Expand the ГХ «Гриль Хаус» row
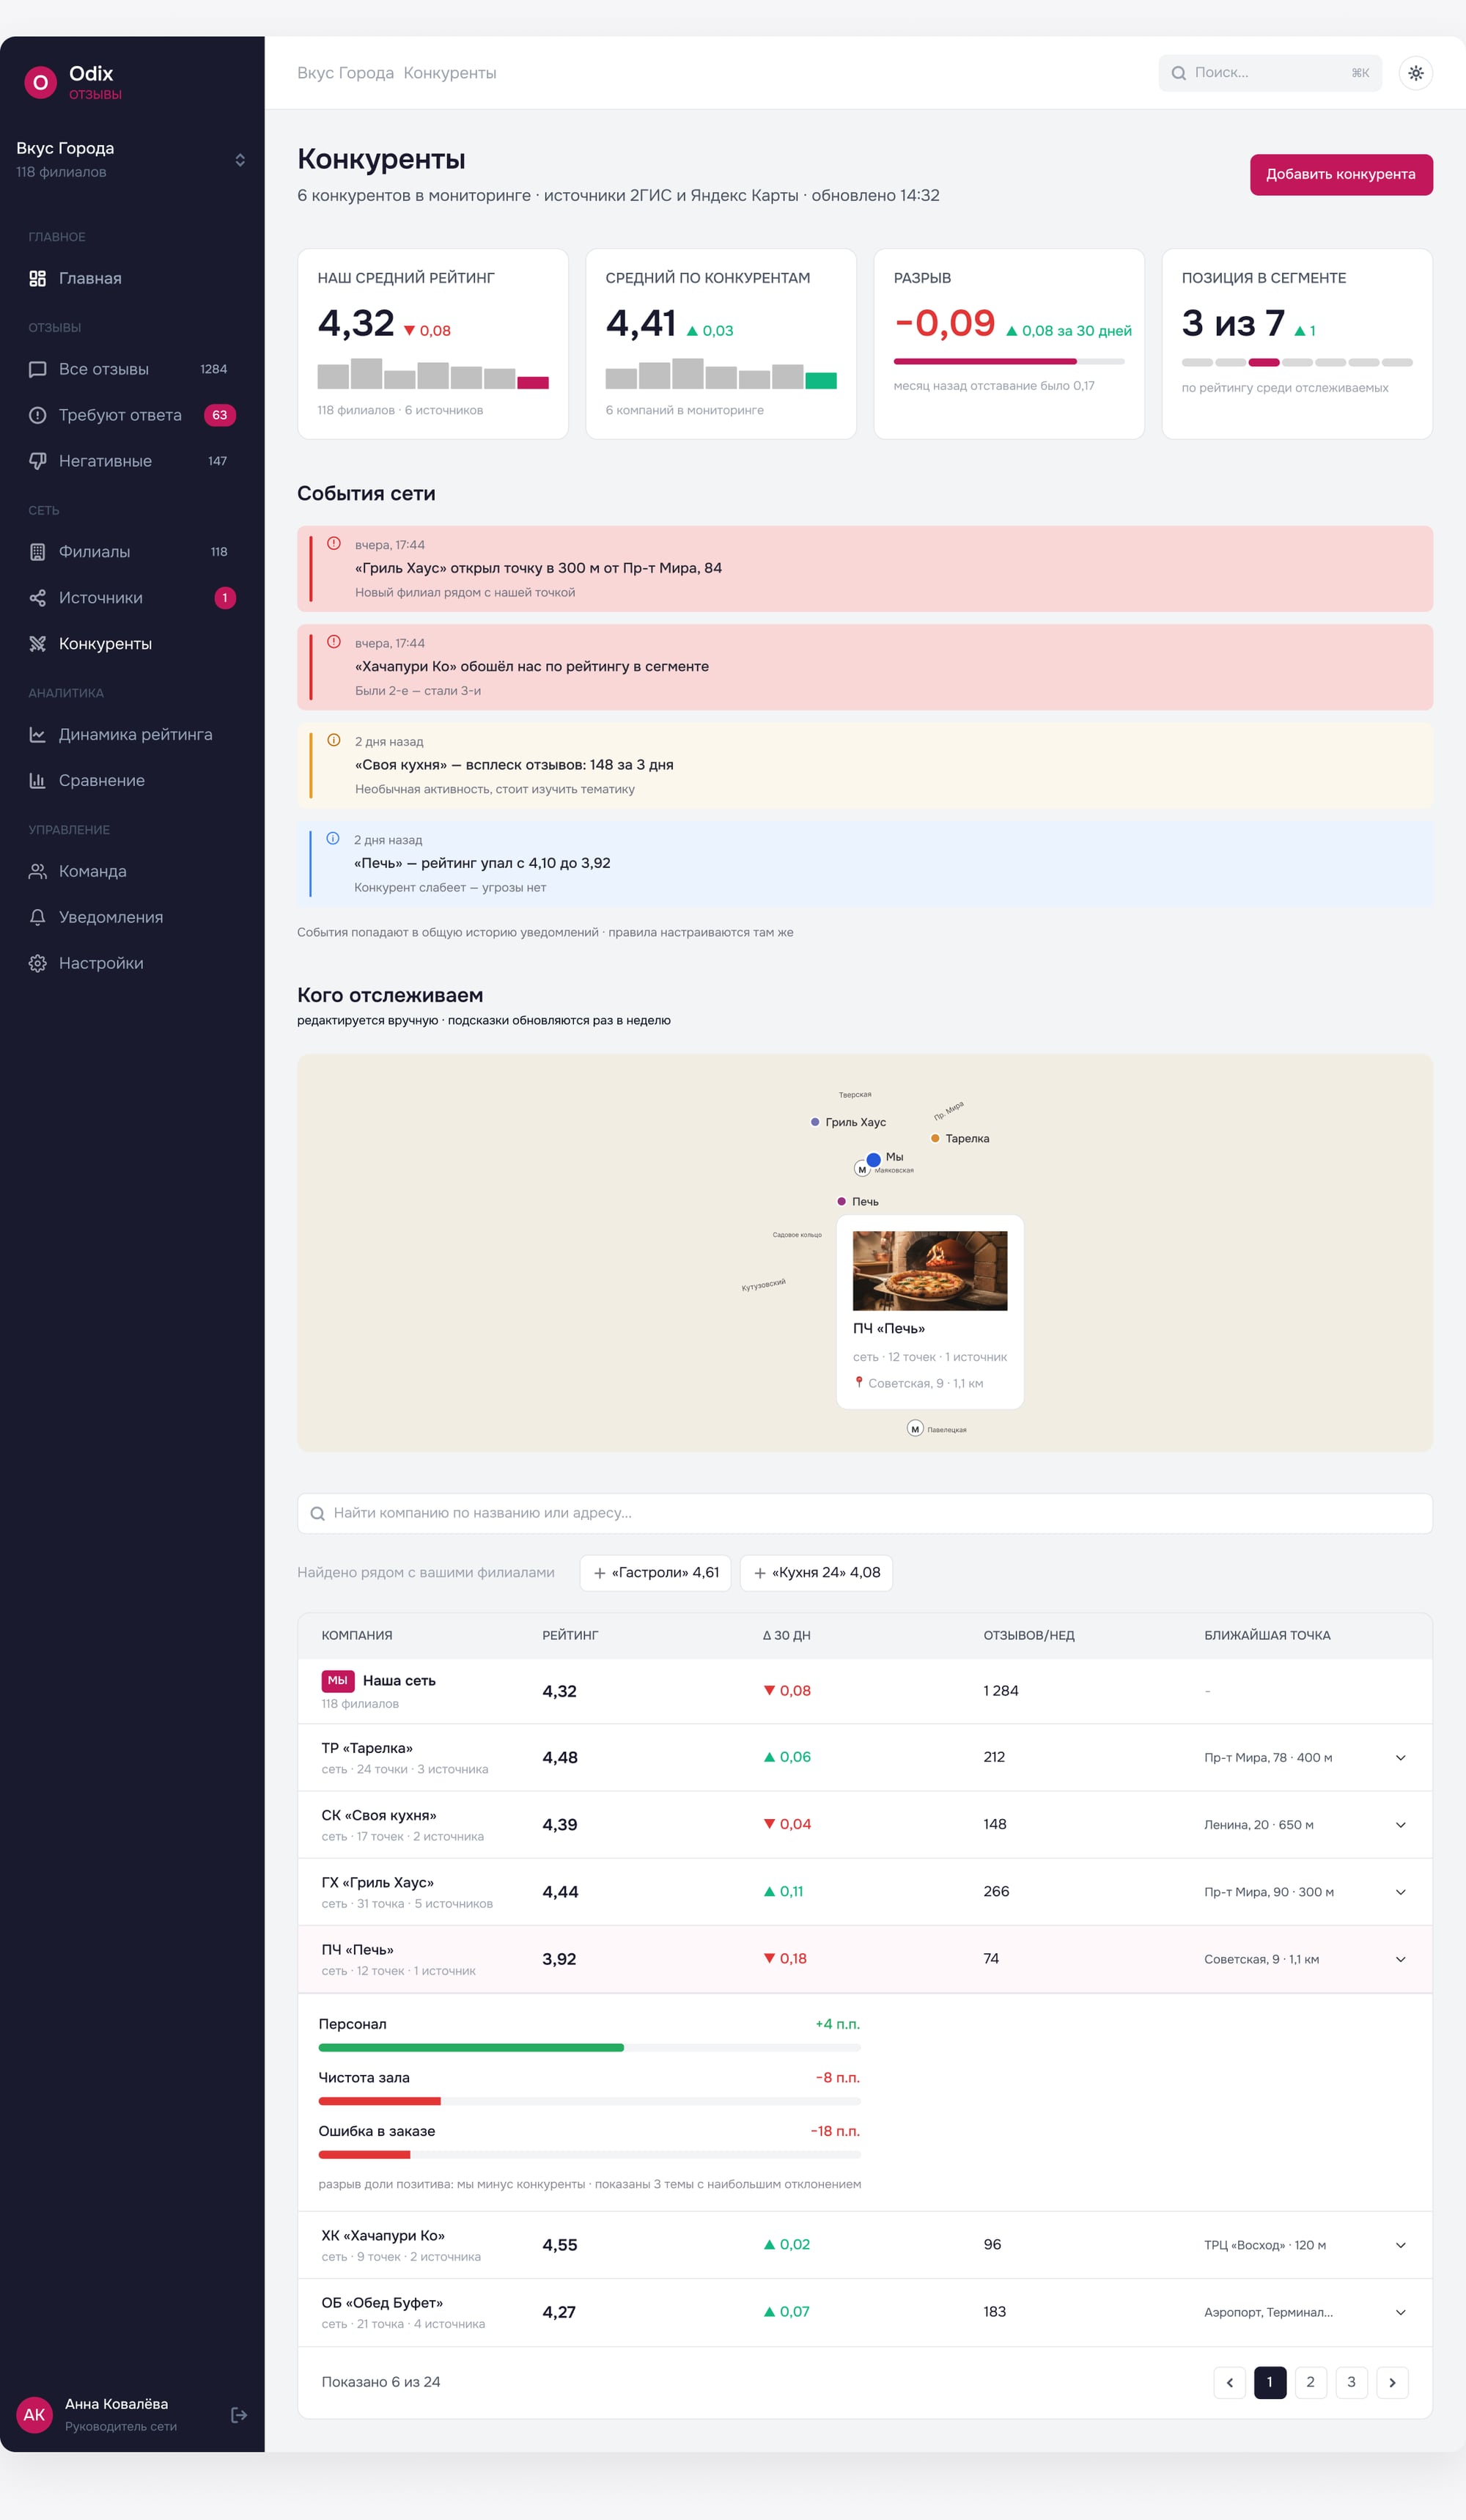 pyautogui.click(x=1400, y=1892)
